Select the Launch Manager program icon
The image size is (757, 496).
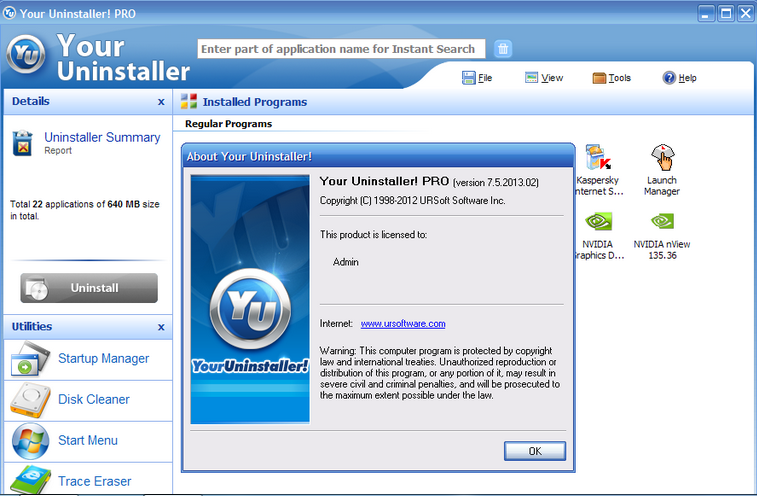pyautogui.click(x=662, y=157)
